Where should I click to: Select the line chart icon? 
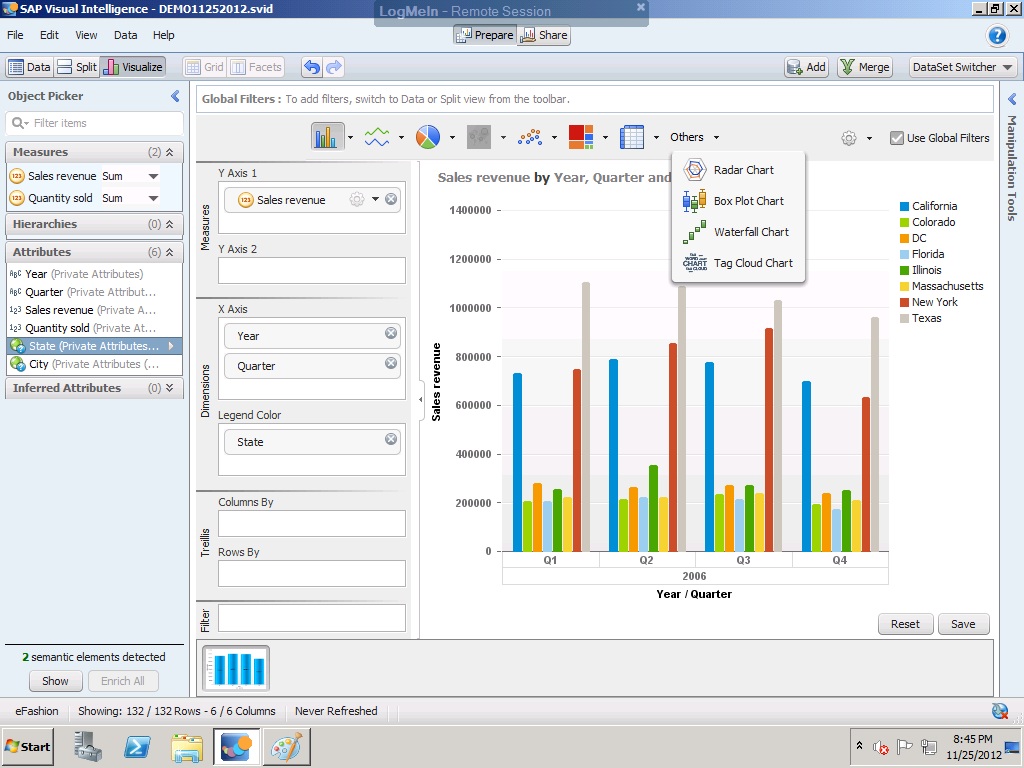377,137
